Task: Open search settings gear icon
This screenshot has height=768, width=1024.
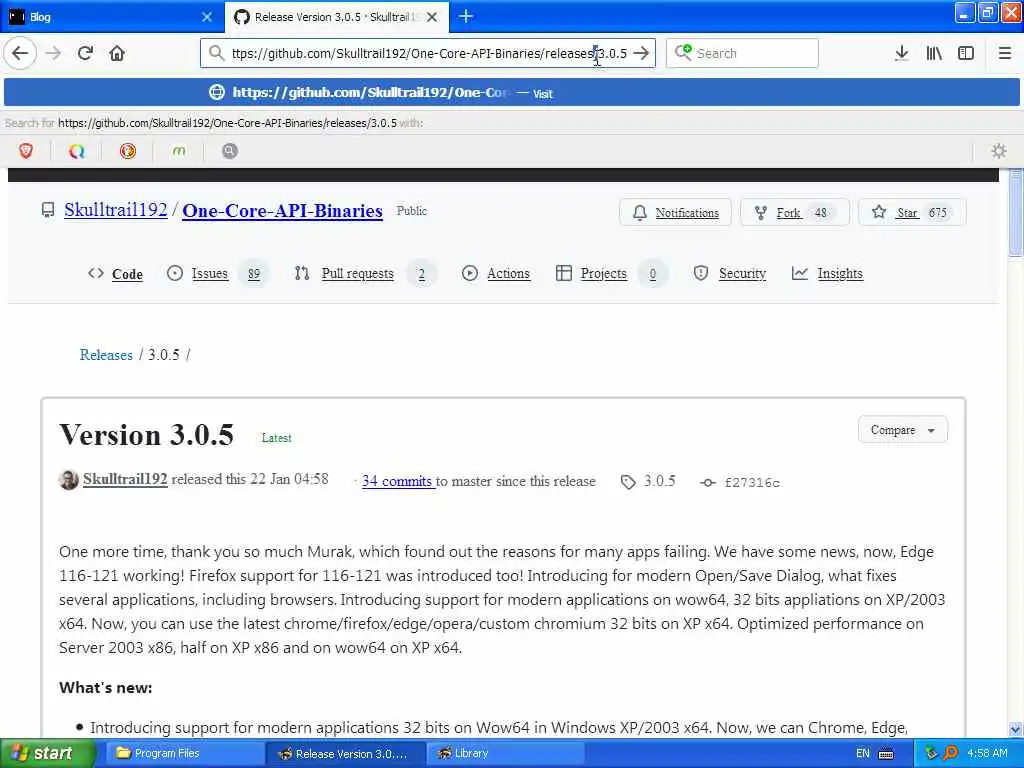Action: click(x=999, y=152)
